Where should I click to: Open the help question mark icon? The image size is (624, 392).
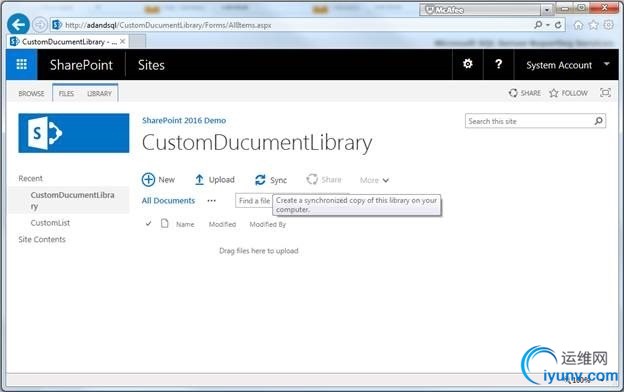(498, 64)
